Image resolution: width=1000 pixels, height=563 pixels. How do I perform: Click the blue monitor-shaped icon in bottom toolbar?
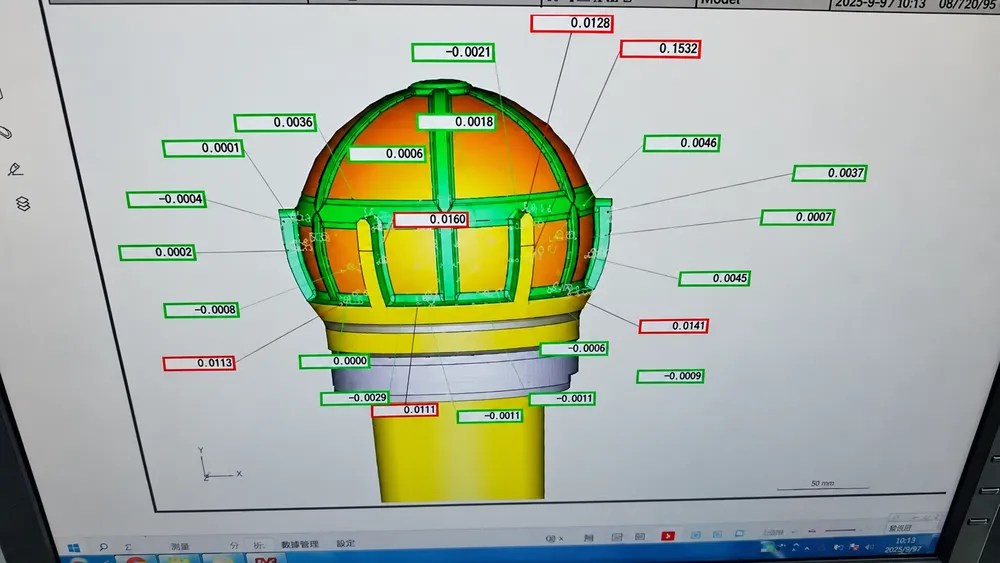point(740,534)
